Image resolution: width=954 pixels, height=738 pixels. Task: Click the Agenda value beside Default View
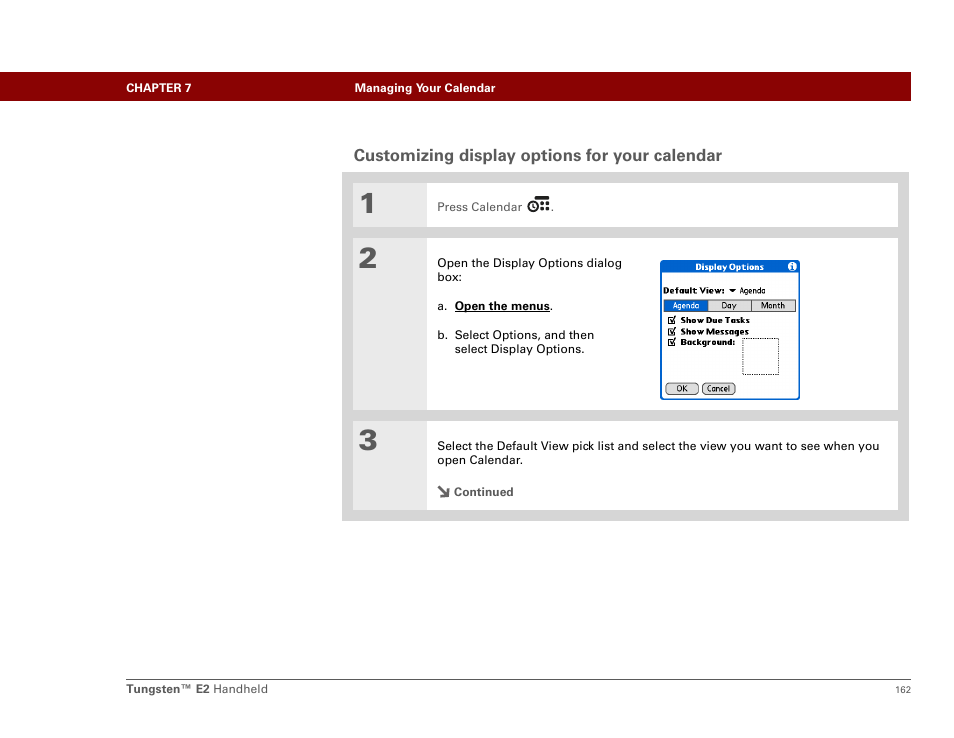(x=753, y=291)
